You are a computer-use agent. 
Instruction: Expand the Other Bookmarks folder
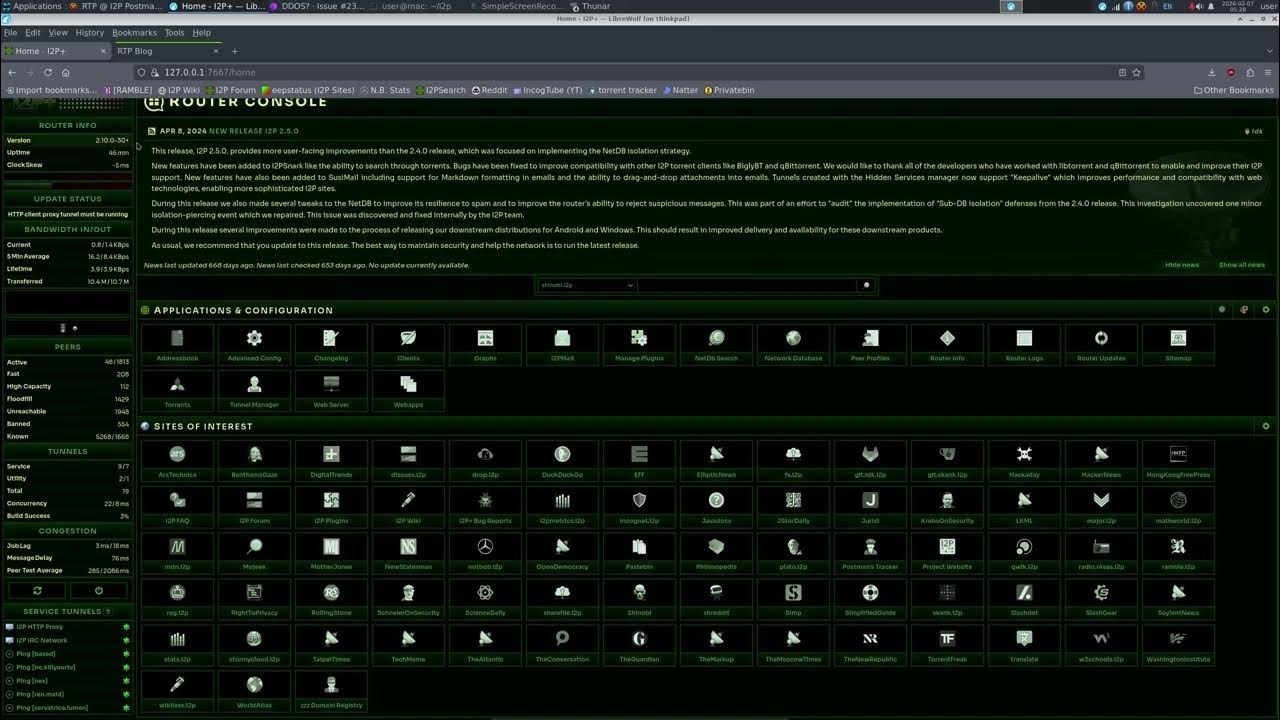coord(1233,90)
